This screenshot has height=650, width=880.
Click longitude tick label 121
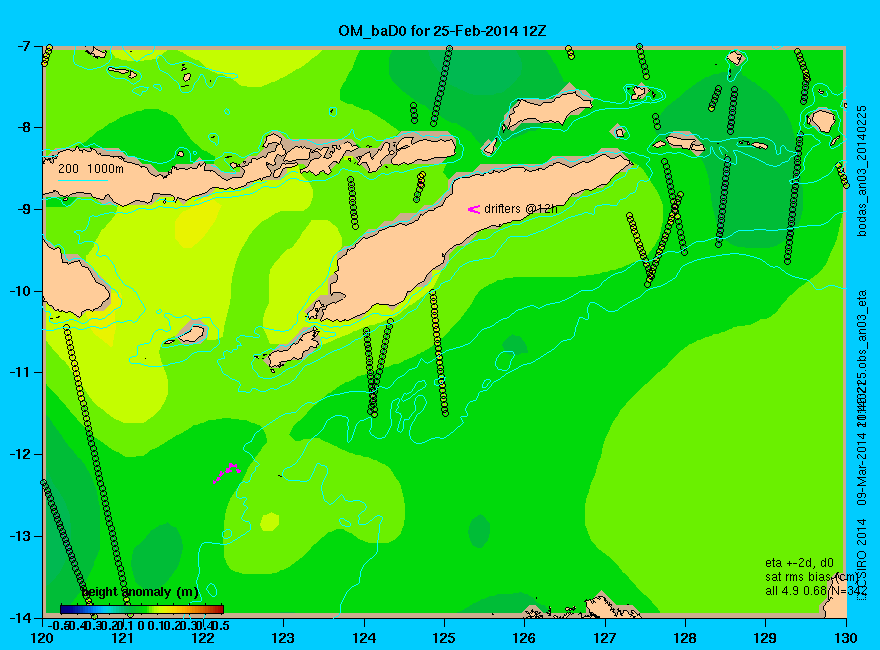(122, 638)
